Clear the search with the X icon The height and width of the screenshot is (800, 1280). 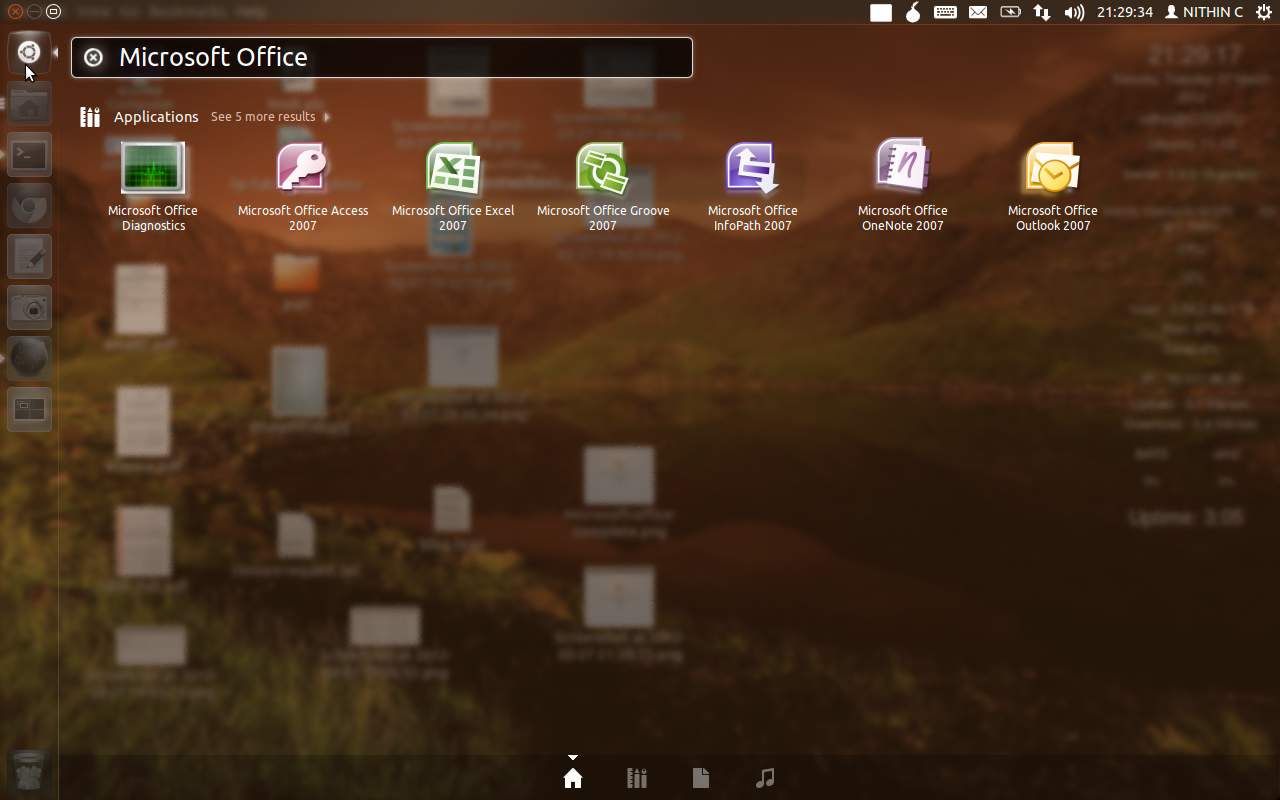click(x=93, y=57)
